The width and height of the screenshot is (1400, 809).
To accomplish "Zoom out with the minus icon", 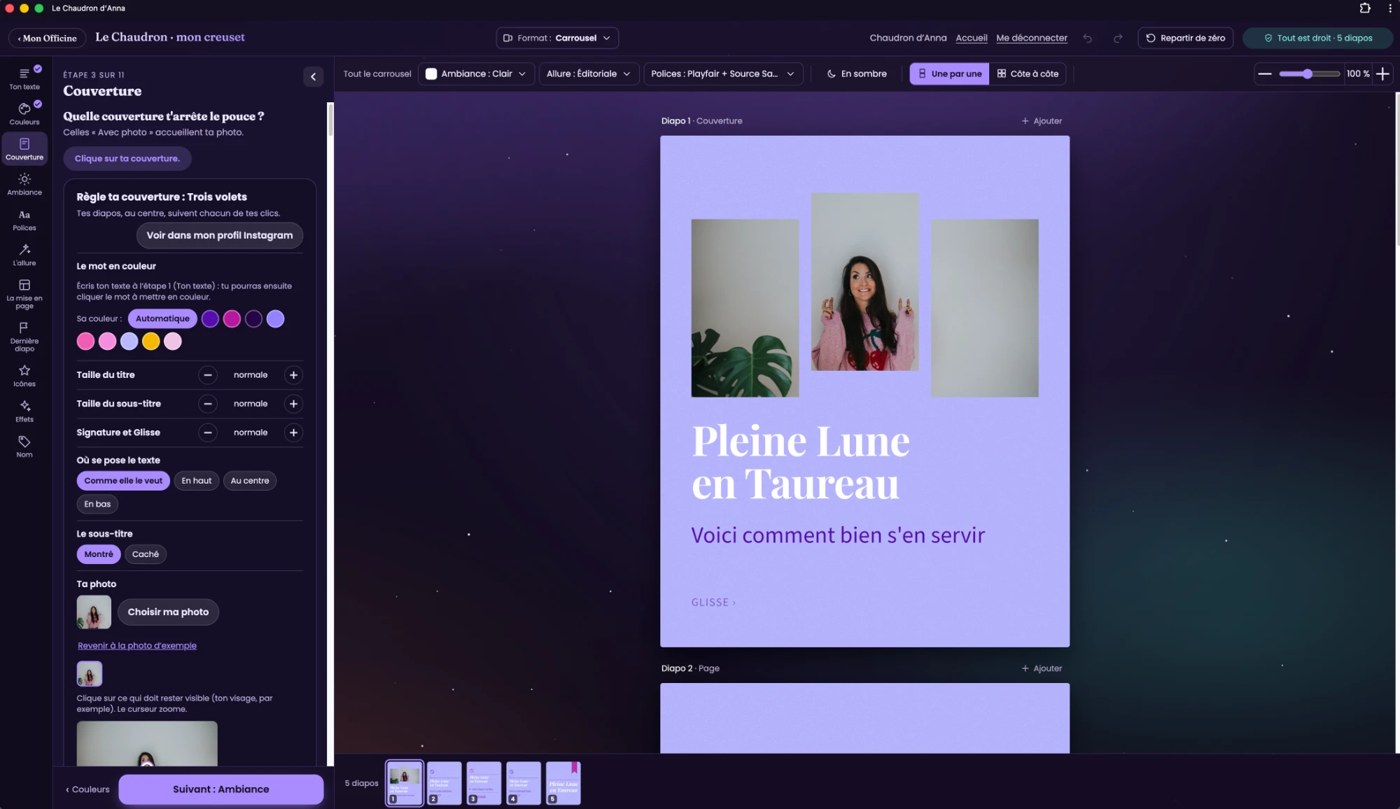I will (x=1265, y=74).
